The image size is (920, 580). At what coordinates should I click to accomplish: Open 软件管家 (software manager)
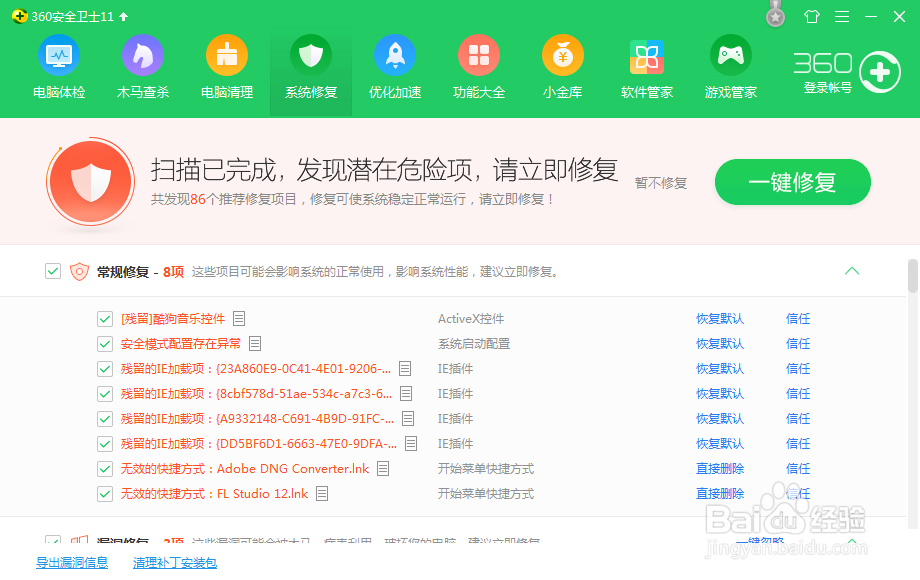pos(646,67)
